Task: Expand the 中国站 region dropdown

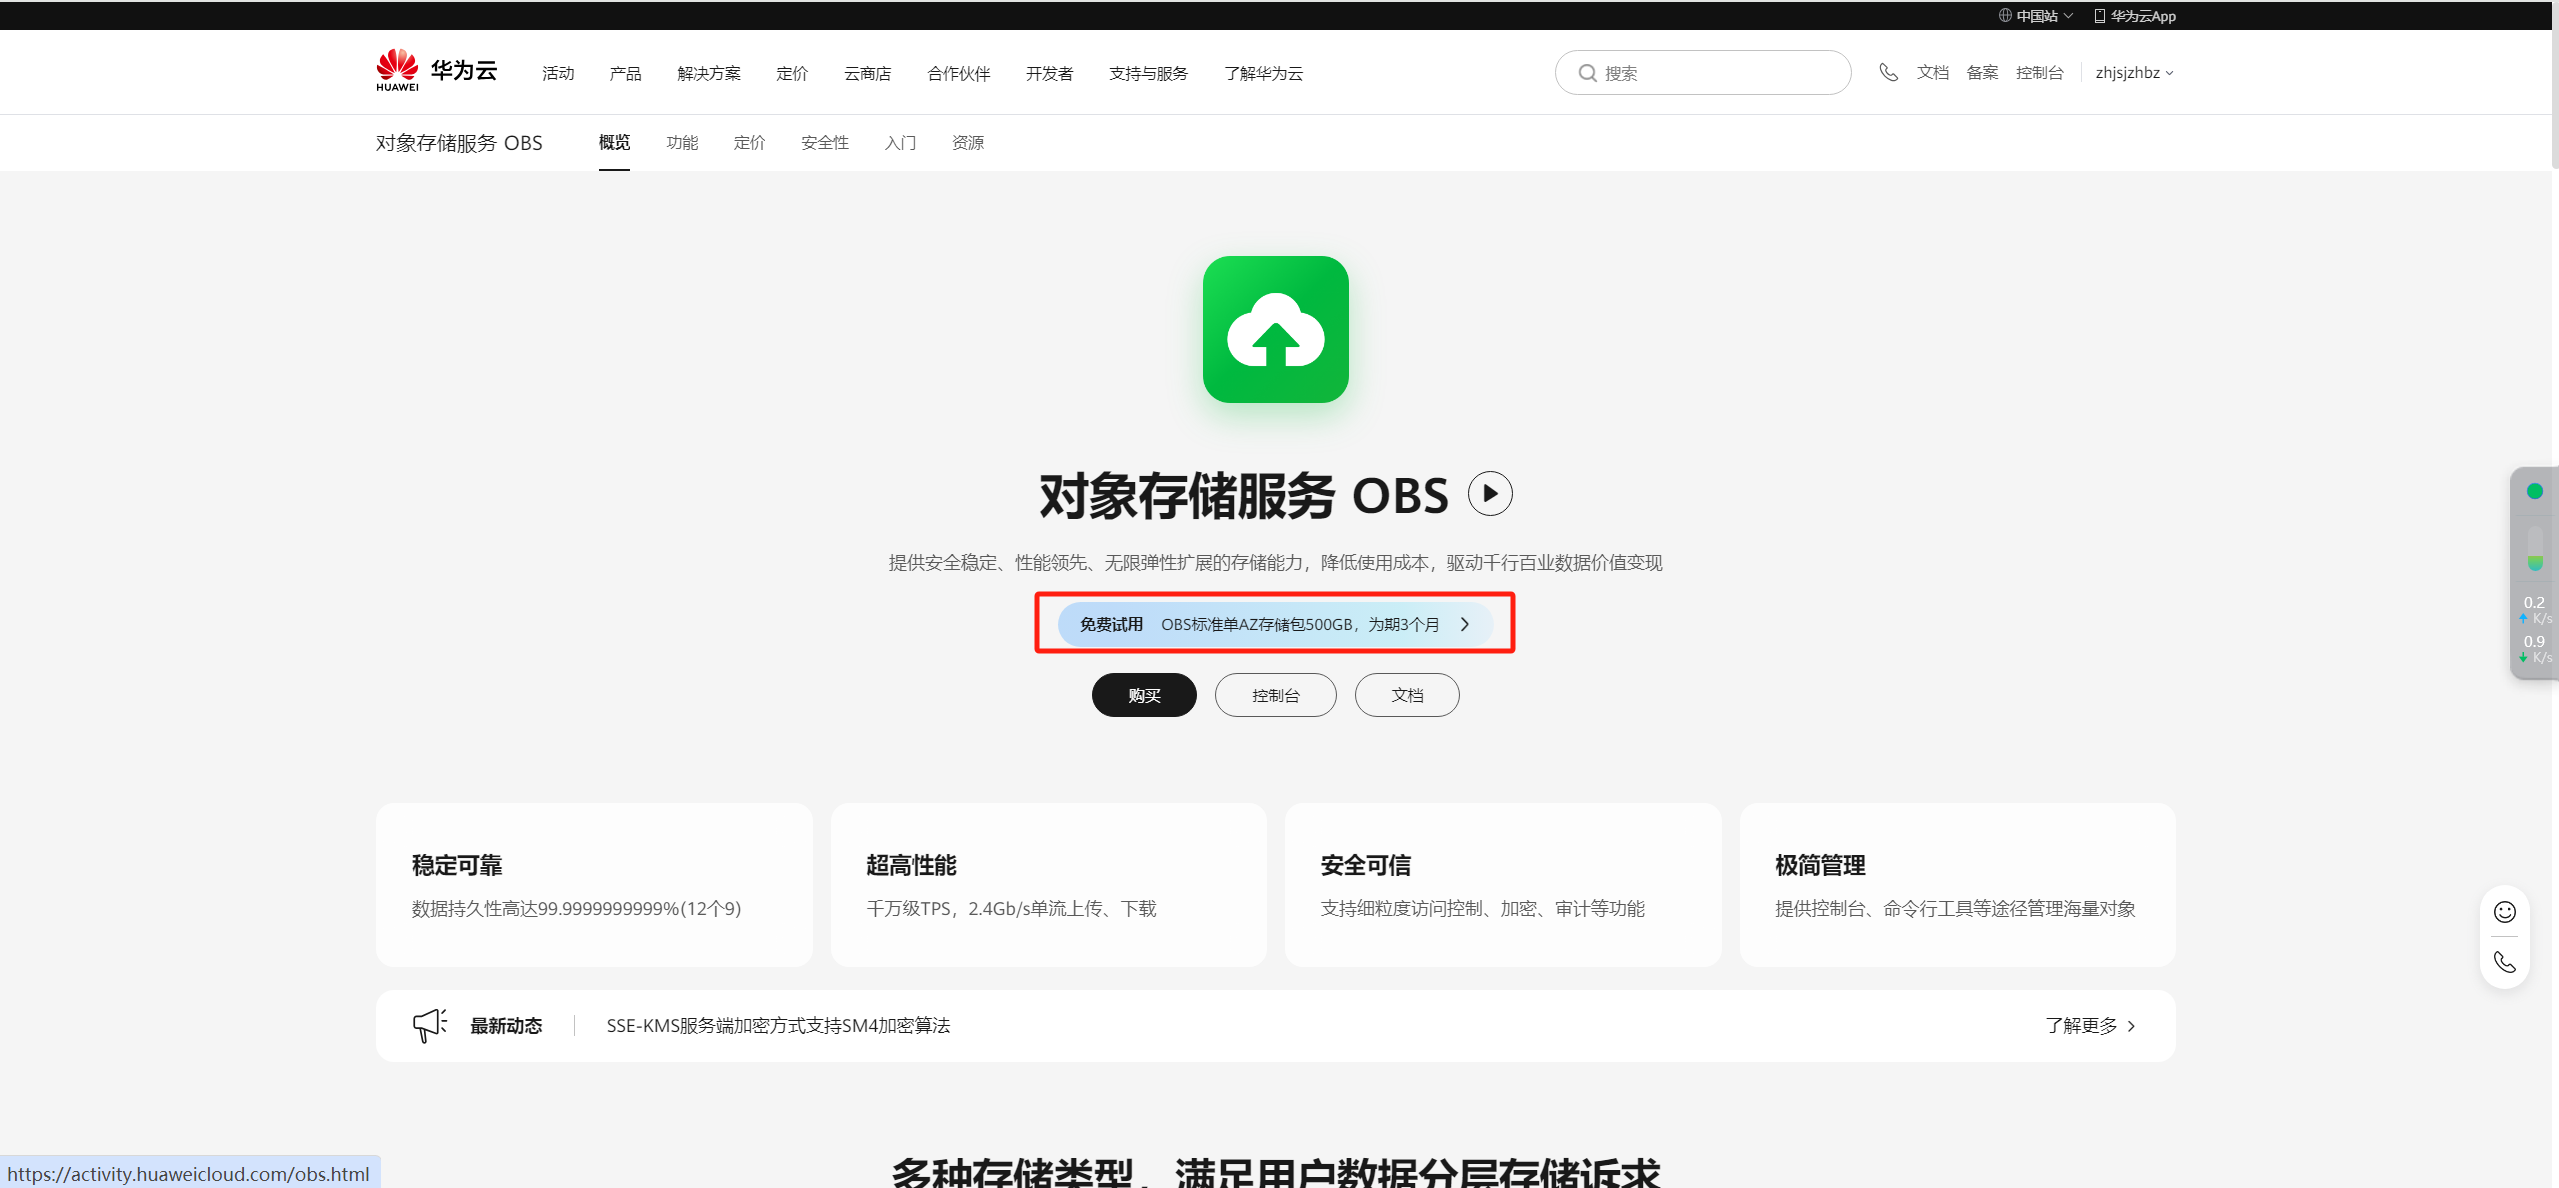Action: coord(2036,16)
